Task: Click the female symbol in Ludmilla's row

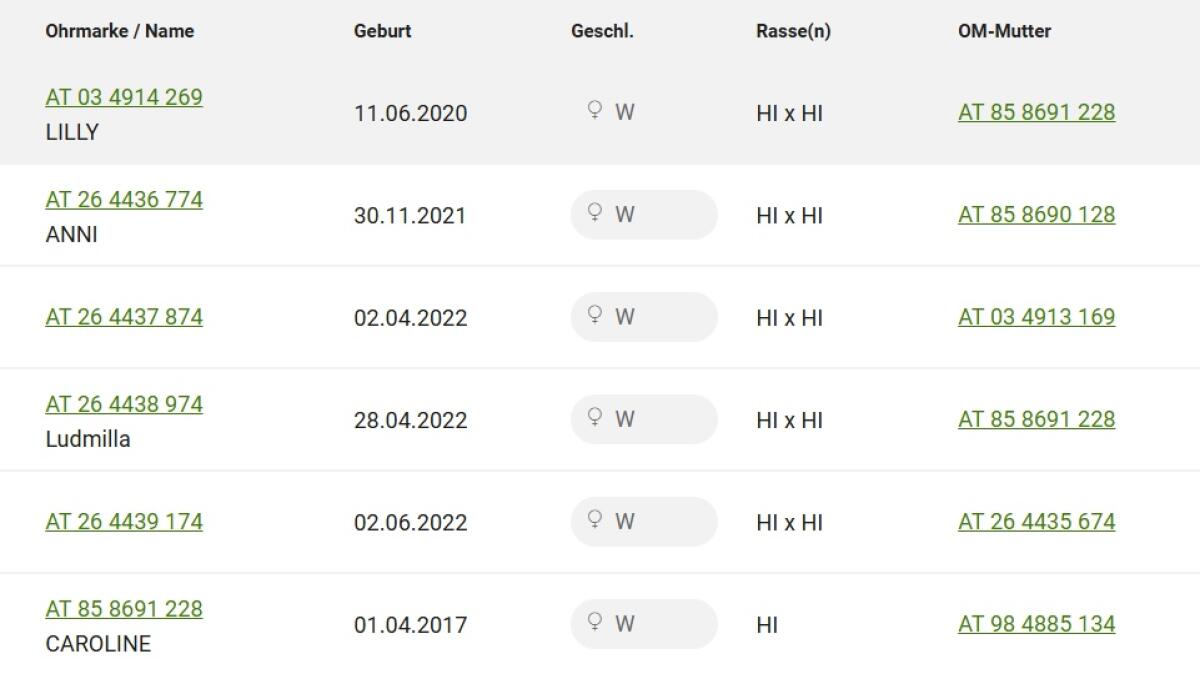Action: pos(594,417)
